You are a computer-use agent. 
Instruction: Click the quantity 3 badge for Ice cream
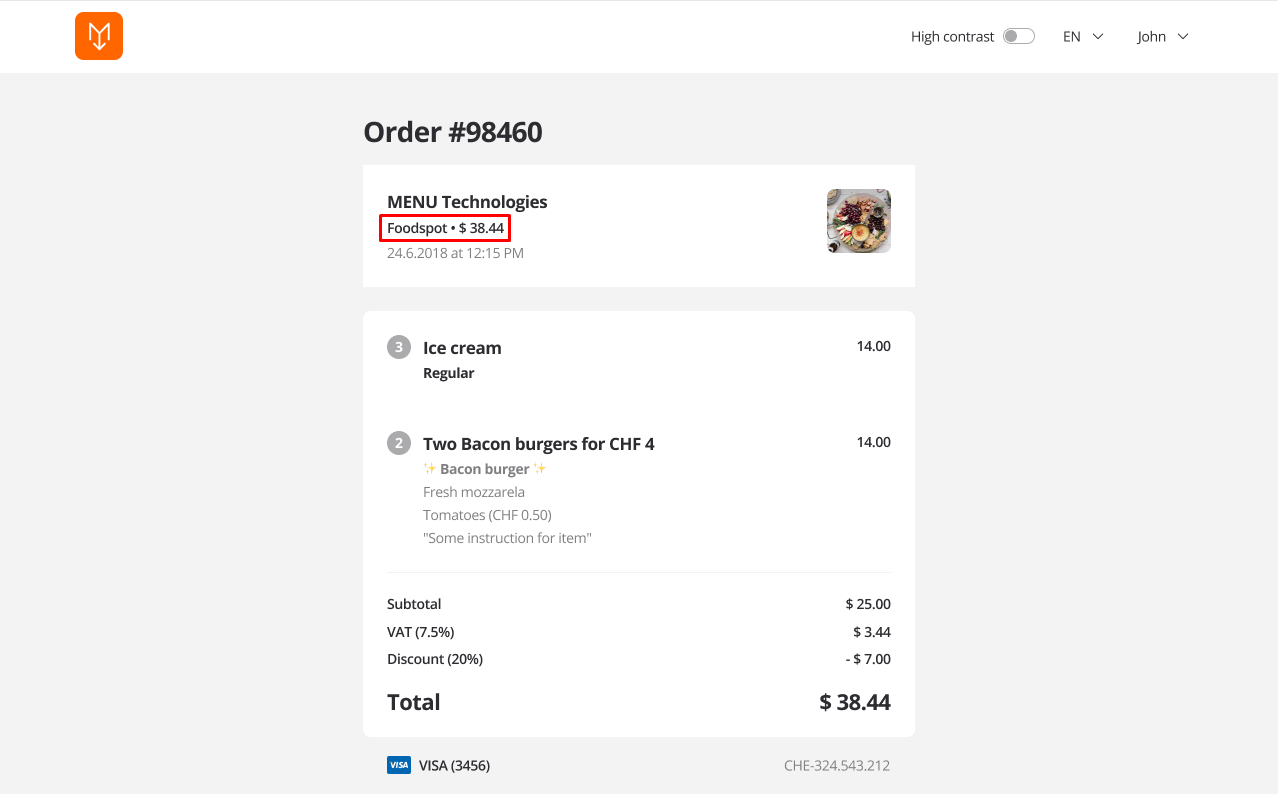[x=399, y=347]
